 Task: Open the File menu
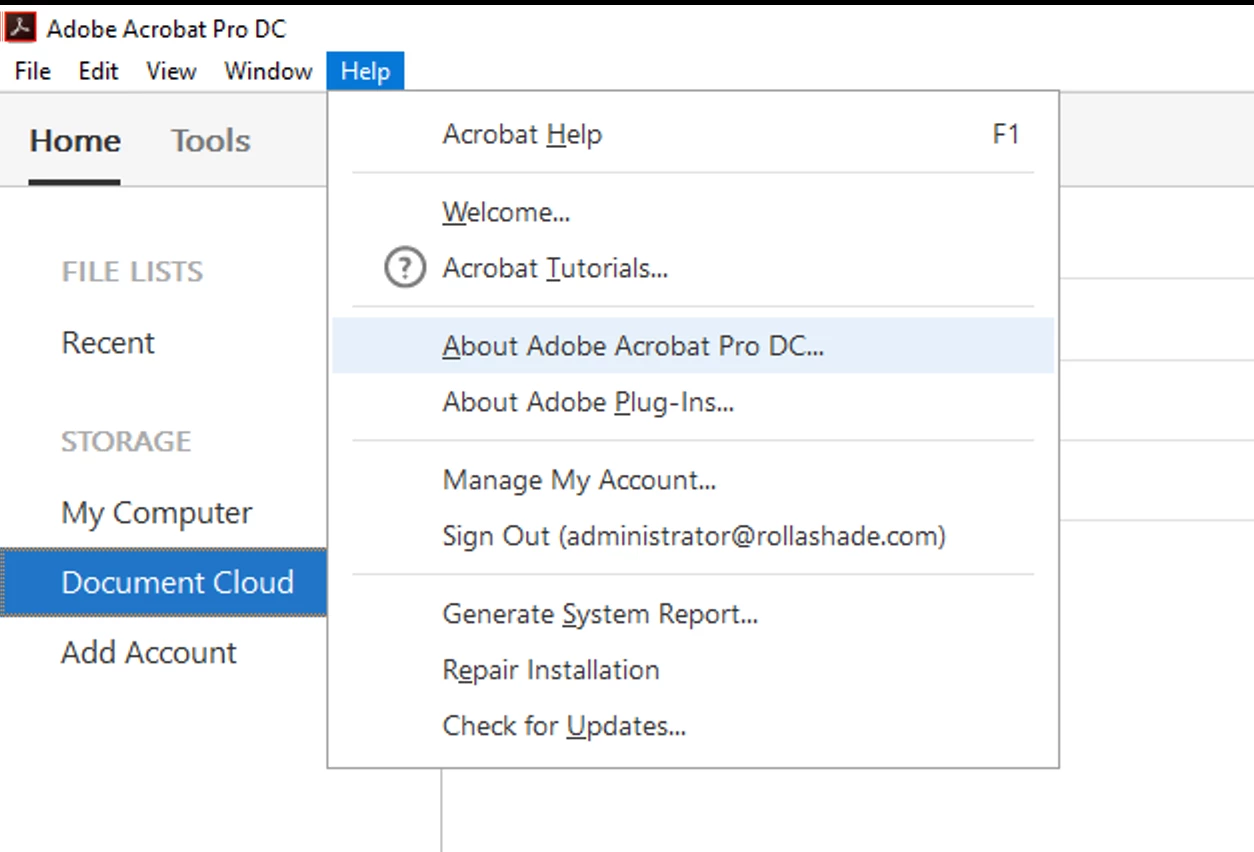33,71
